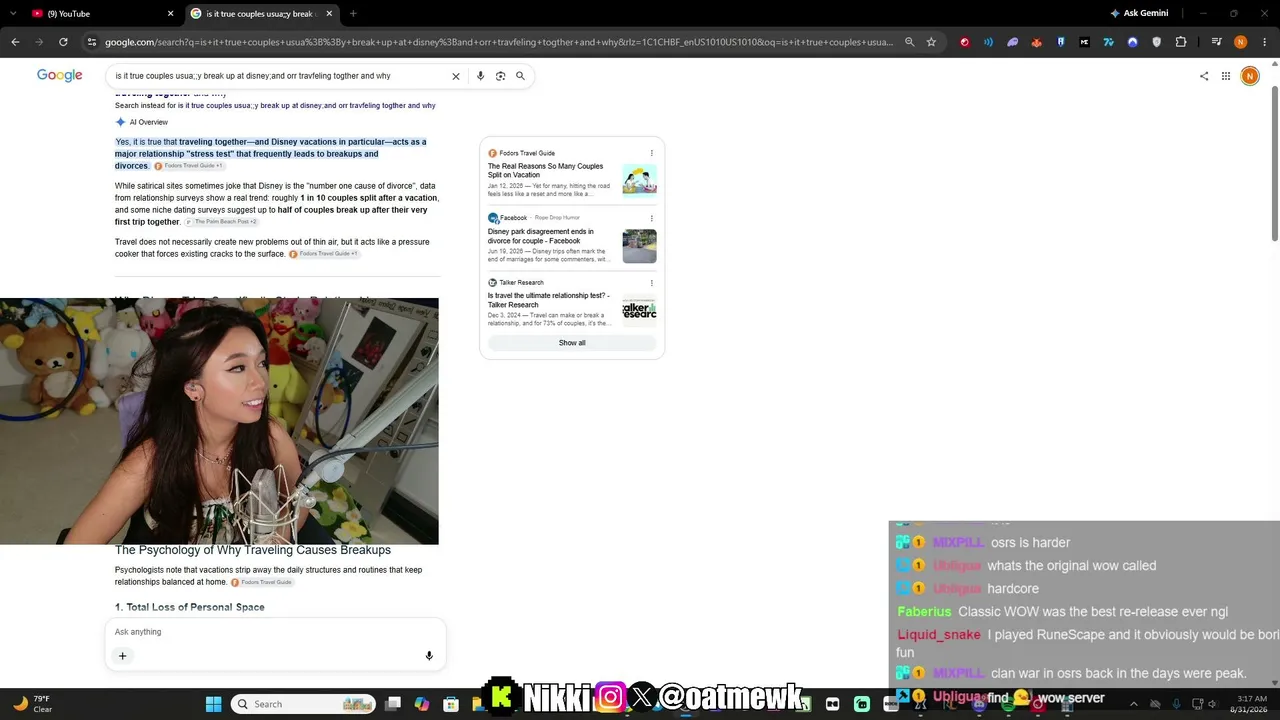Bookmark this page with the star icon
Image resolution: width=1280 pixels, height=720 pixels.
[x=931, y=42]
